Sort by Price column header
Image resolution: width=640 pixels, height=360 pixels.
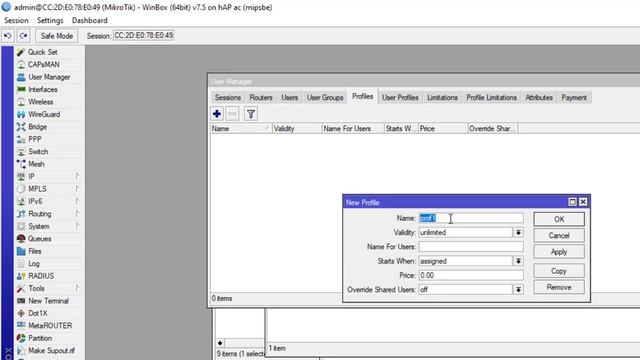pos(443,129)
